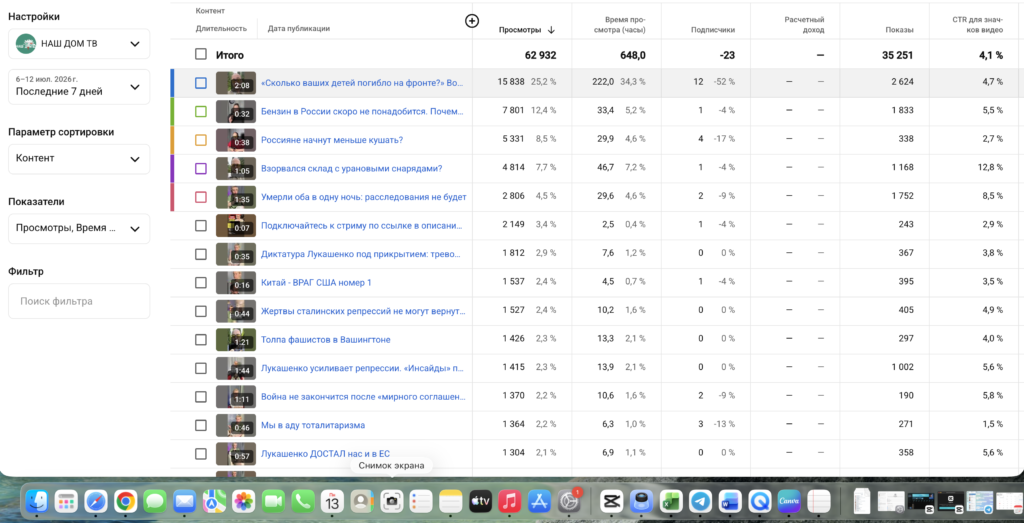
Task: Click into the Поиск фильтра search field
Action: [79, 301]
